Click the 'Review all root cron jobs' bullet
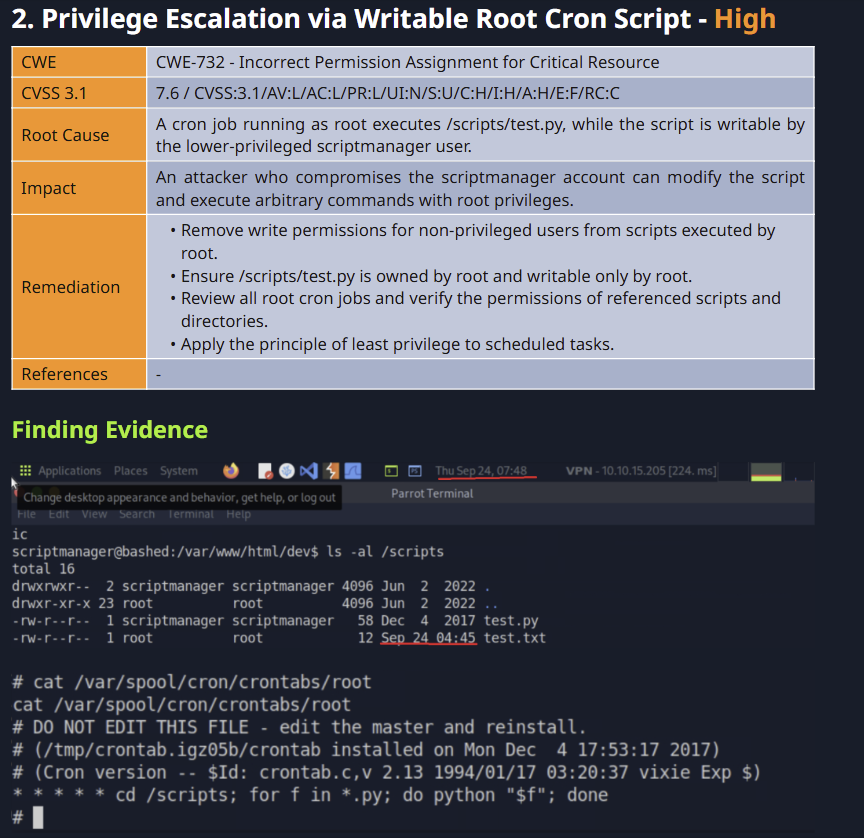The width and height of the screenshot is (864, 838). pos(480,310)
